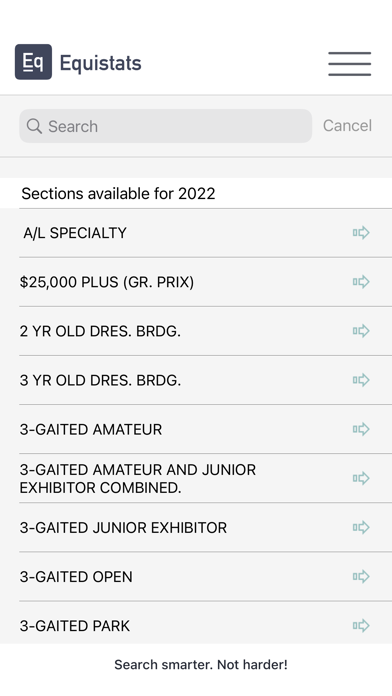
Task: Cancel the search
Action: [x=347, y=126]
